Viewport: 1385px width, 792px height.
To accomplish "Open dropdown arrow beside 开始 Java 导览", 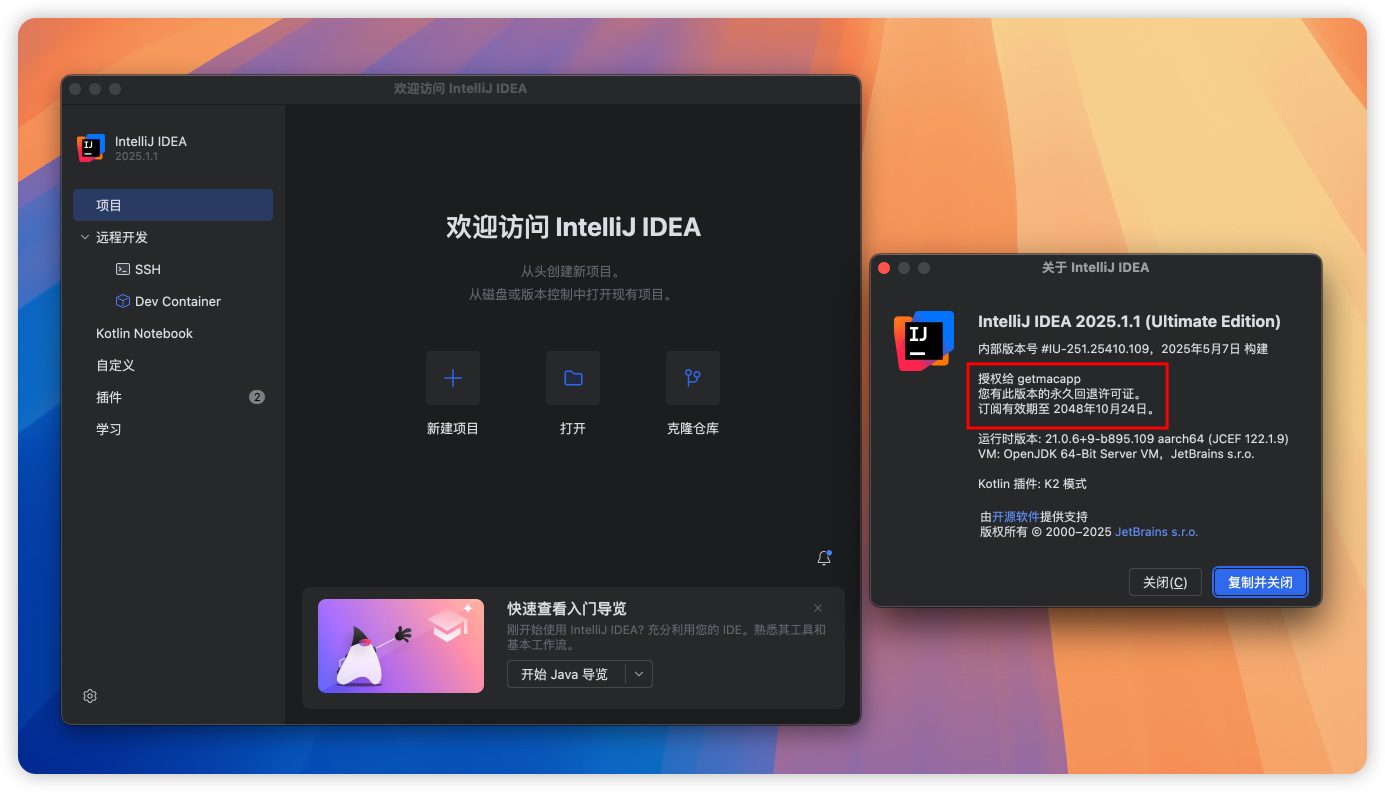I will [x=640, y=674].
